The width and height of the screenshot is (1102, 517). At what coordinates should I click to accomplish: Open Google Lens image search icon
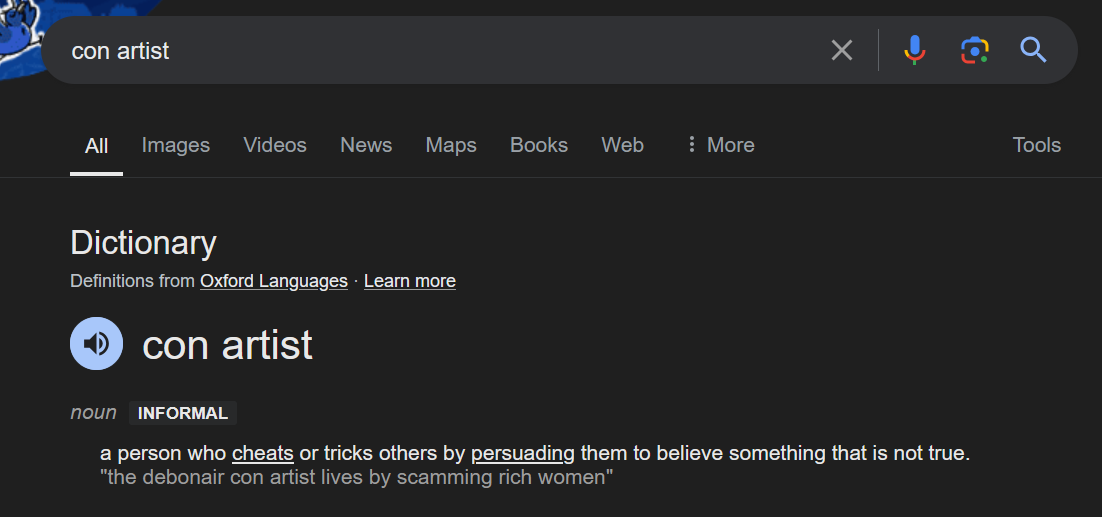[x=975, y=51]
